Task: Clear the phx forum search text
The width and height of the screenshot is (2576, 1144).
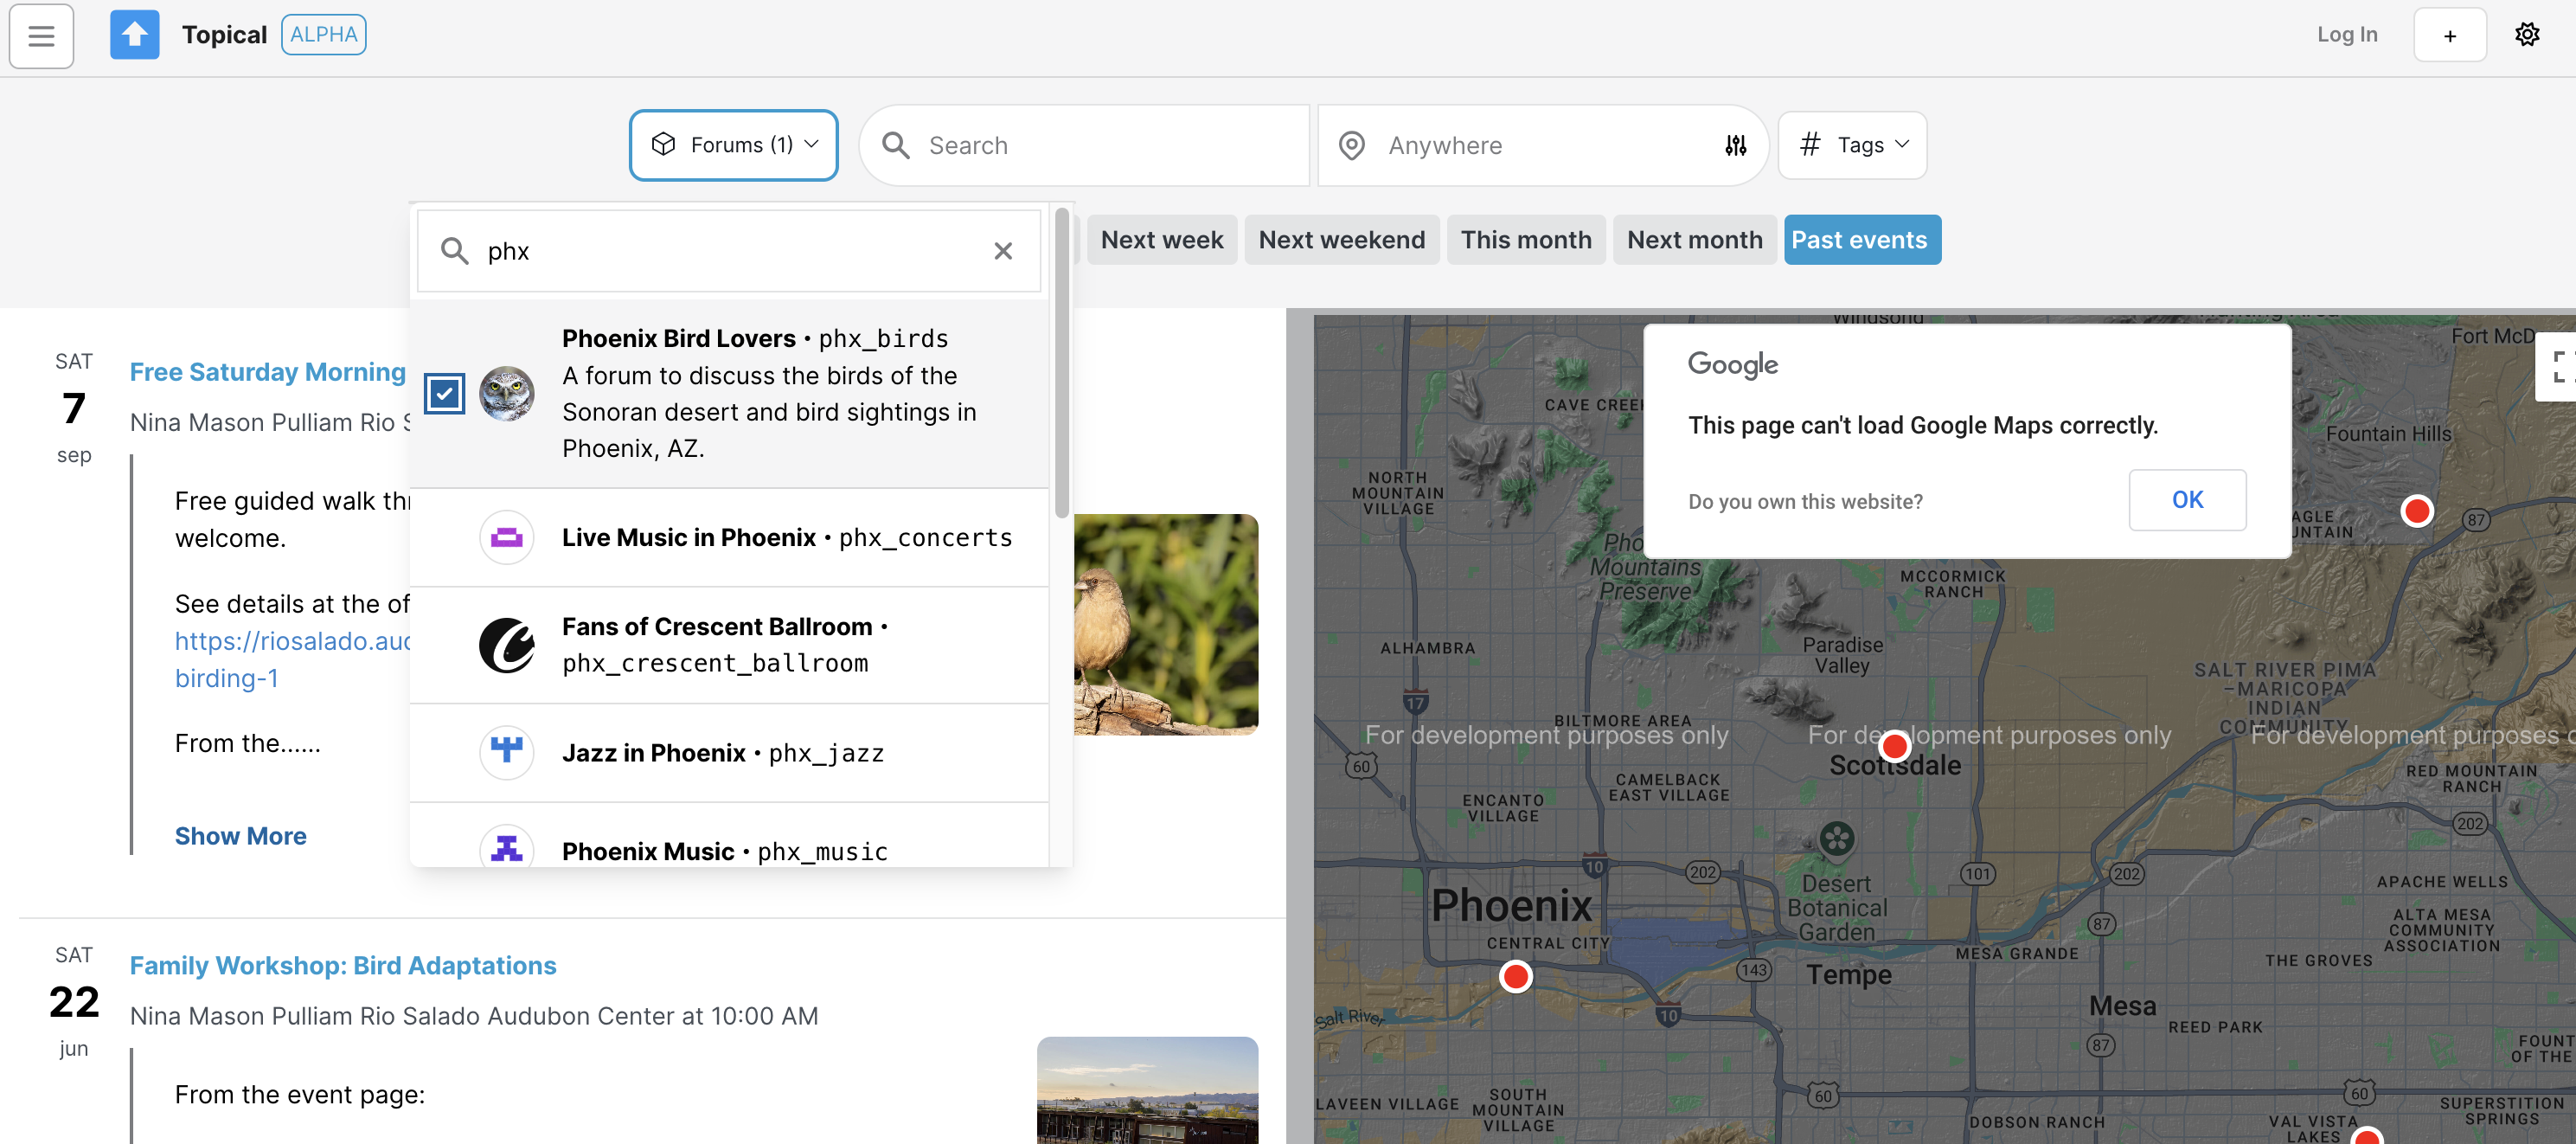Action: coord(1003,251)
